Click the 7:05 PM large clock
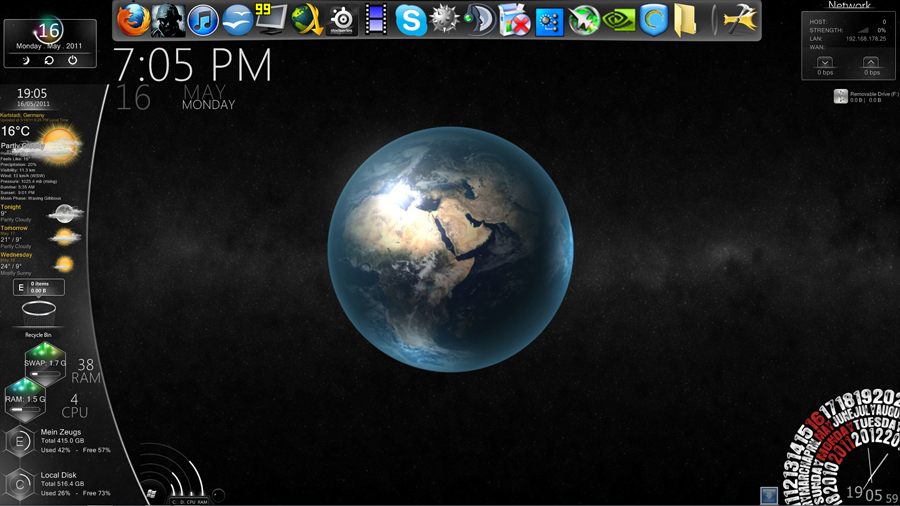This screenshot has width=900, height=506. 192,65
